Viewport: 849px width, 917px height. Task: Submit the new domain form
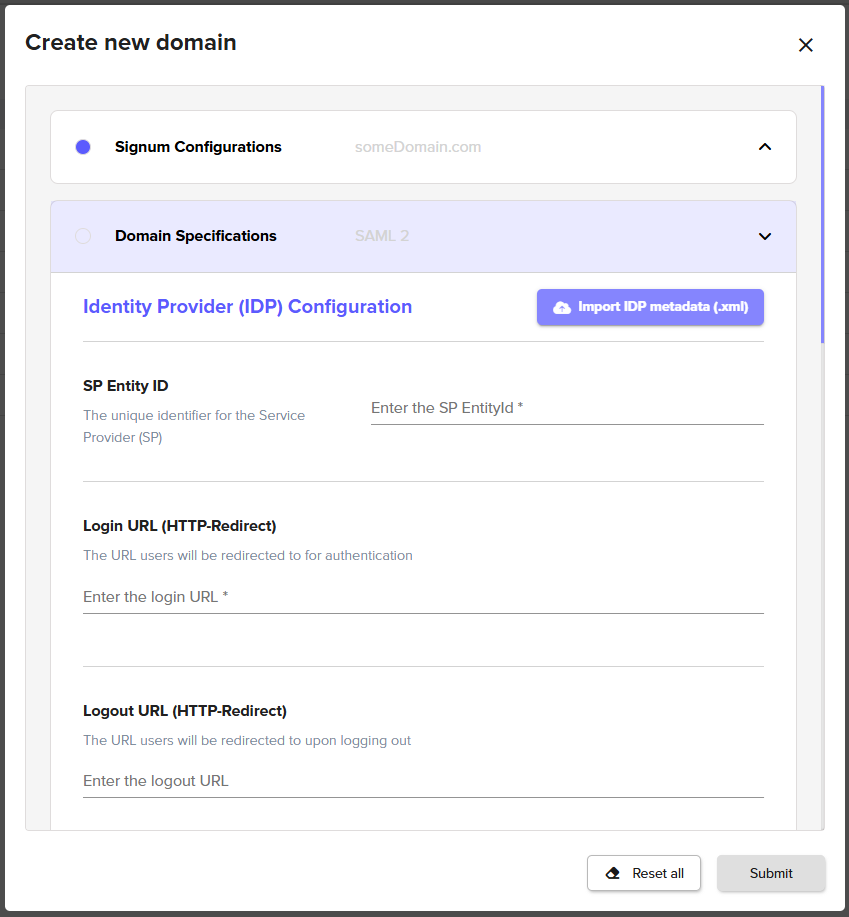click(771, 873)
